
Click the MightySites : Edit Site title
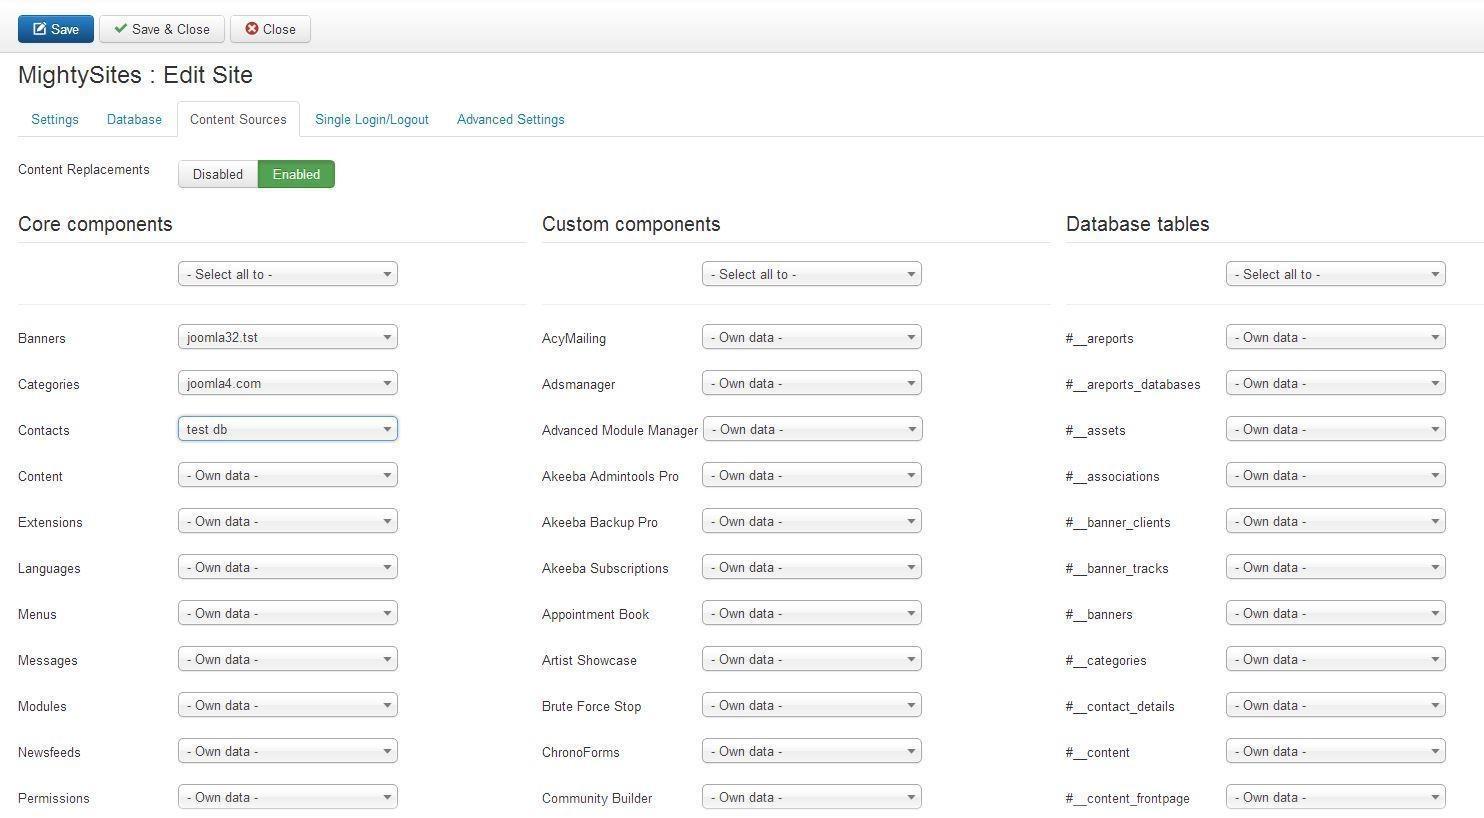click(x=135, y=75)
